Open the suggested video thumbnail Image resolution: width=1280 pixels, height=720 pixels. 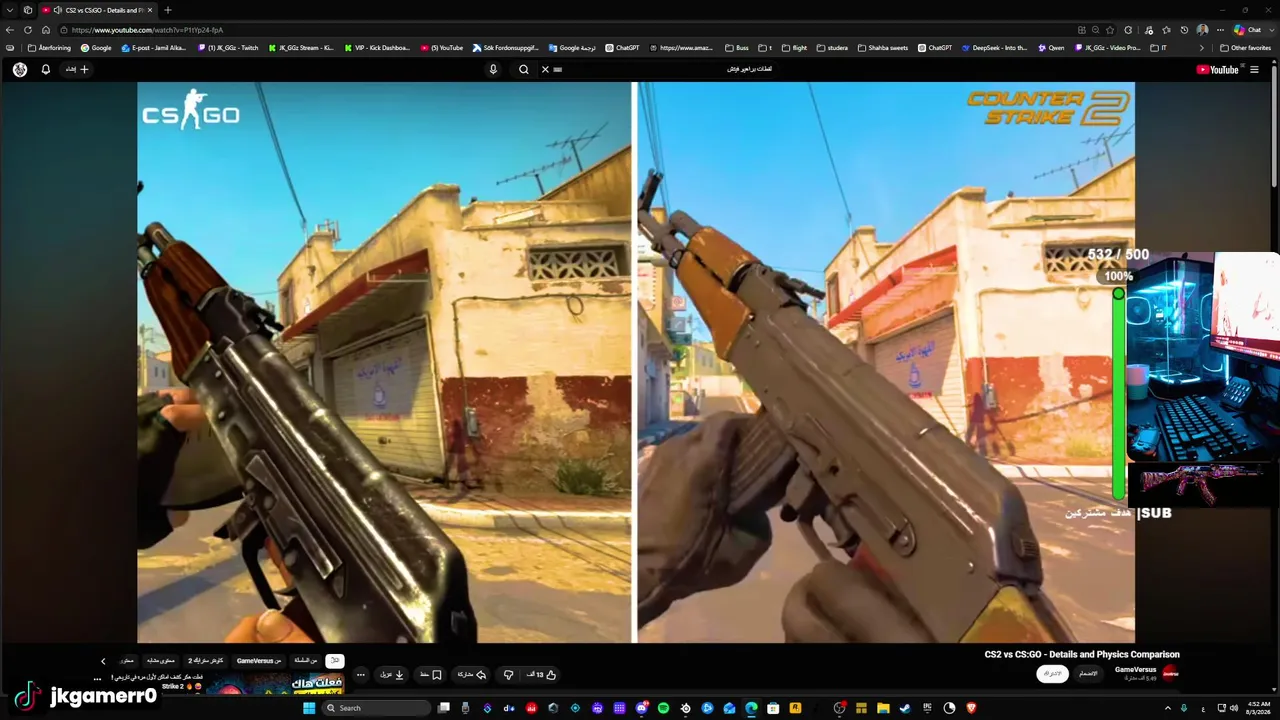pos(275,686)
